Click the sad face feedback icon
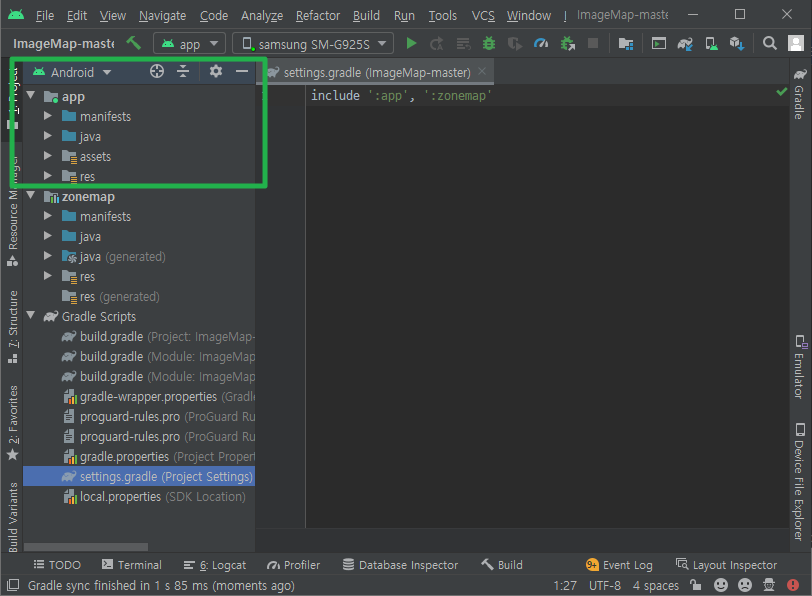812x596 pixels. (x=745, y=585)
